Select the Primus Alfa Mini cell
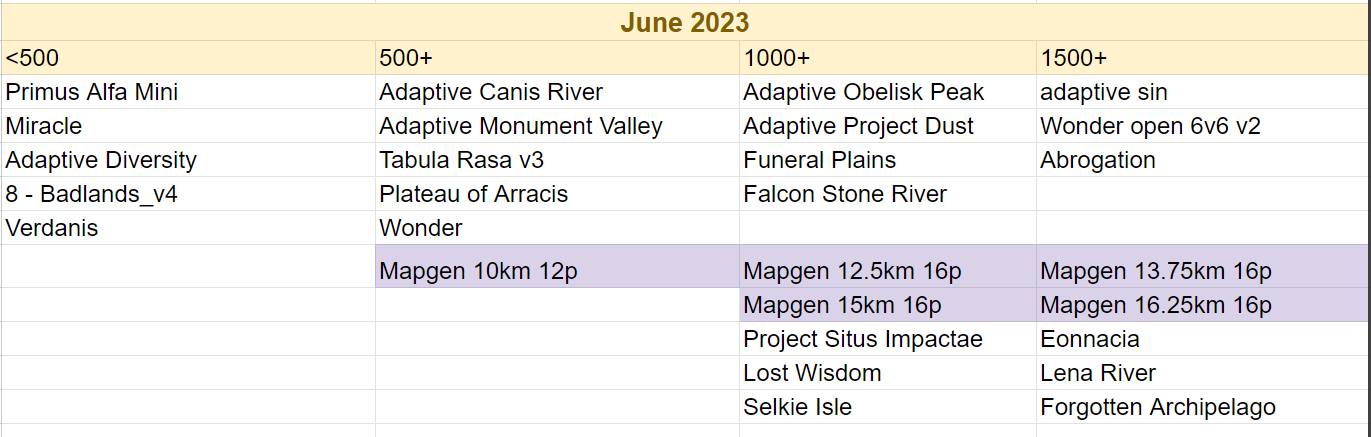The height and width of the screenshot is (437, 1371). pyautogui.click(x=188, y=92)
